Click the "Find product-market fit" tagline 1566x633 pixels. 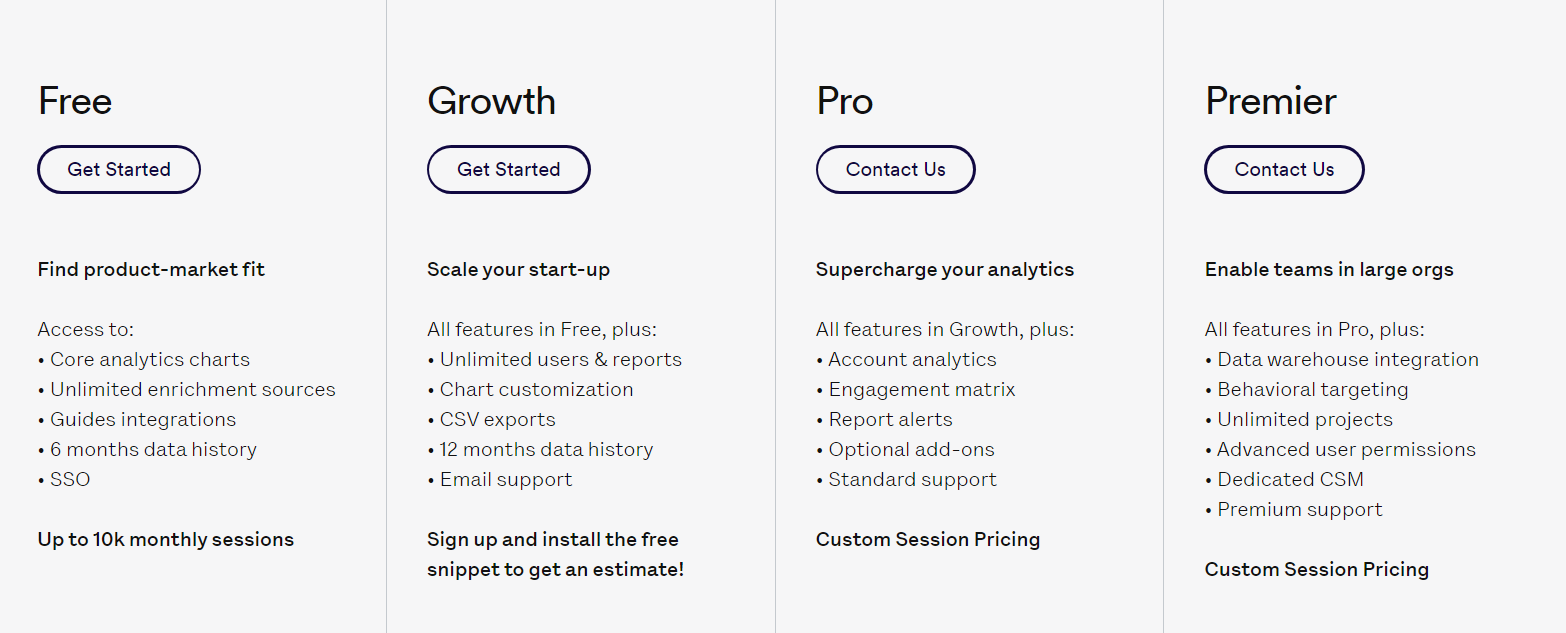point(151,269)
